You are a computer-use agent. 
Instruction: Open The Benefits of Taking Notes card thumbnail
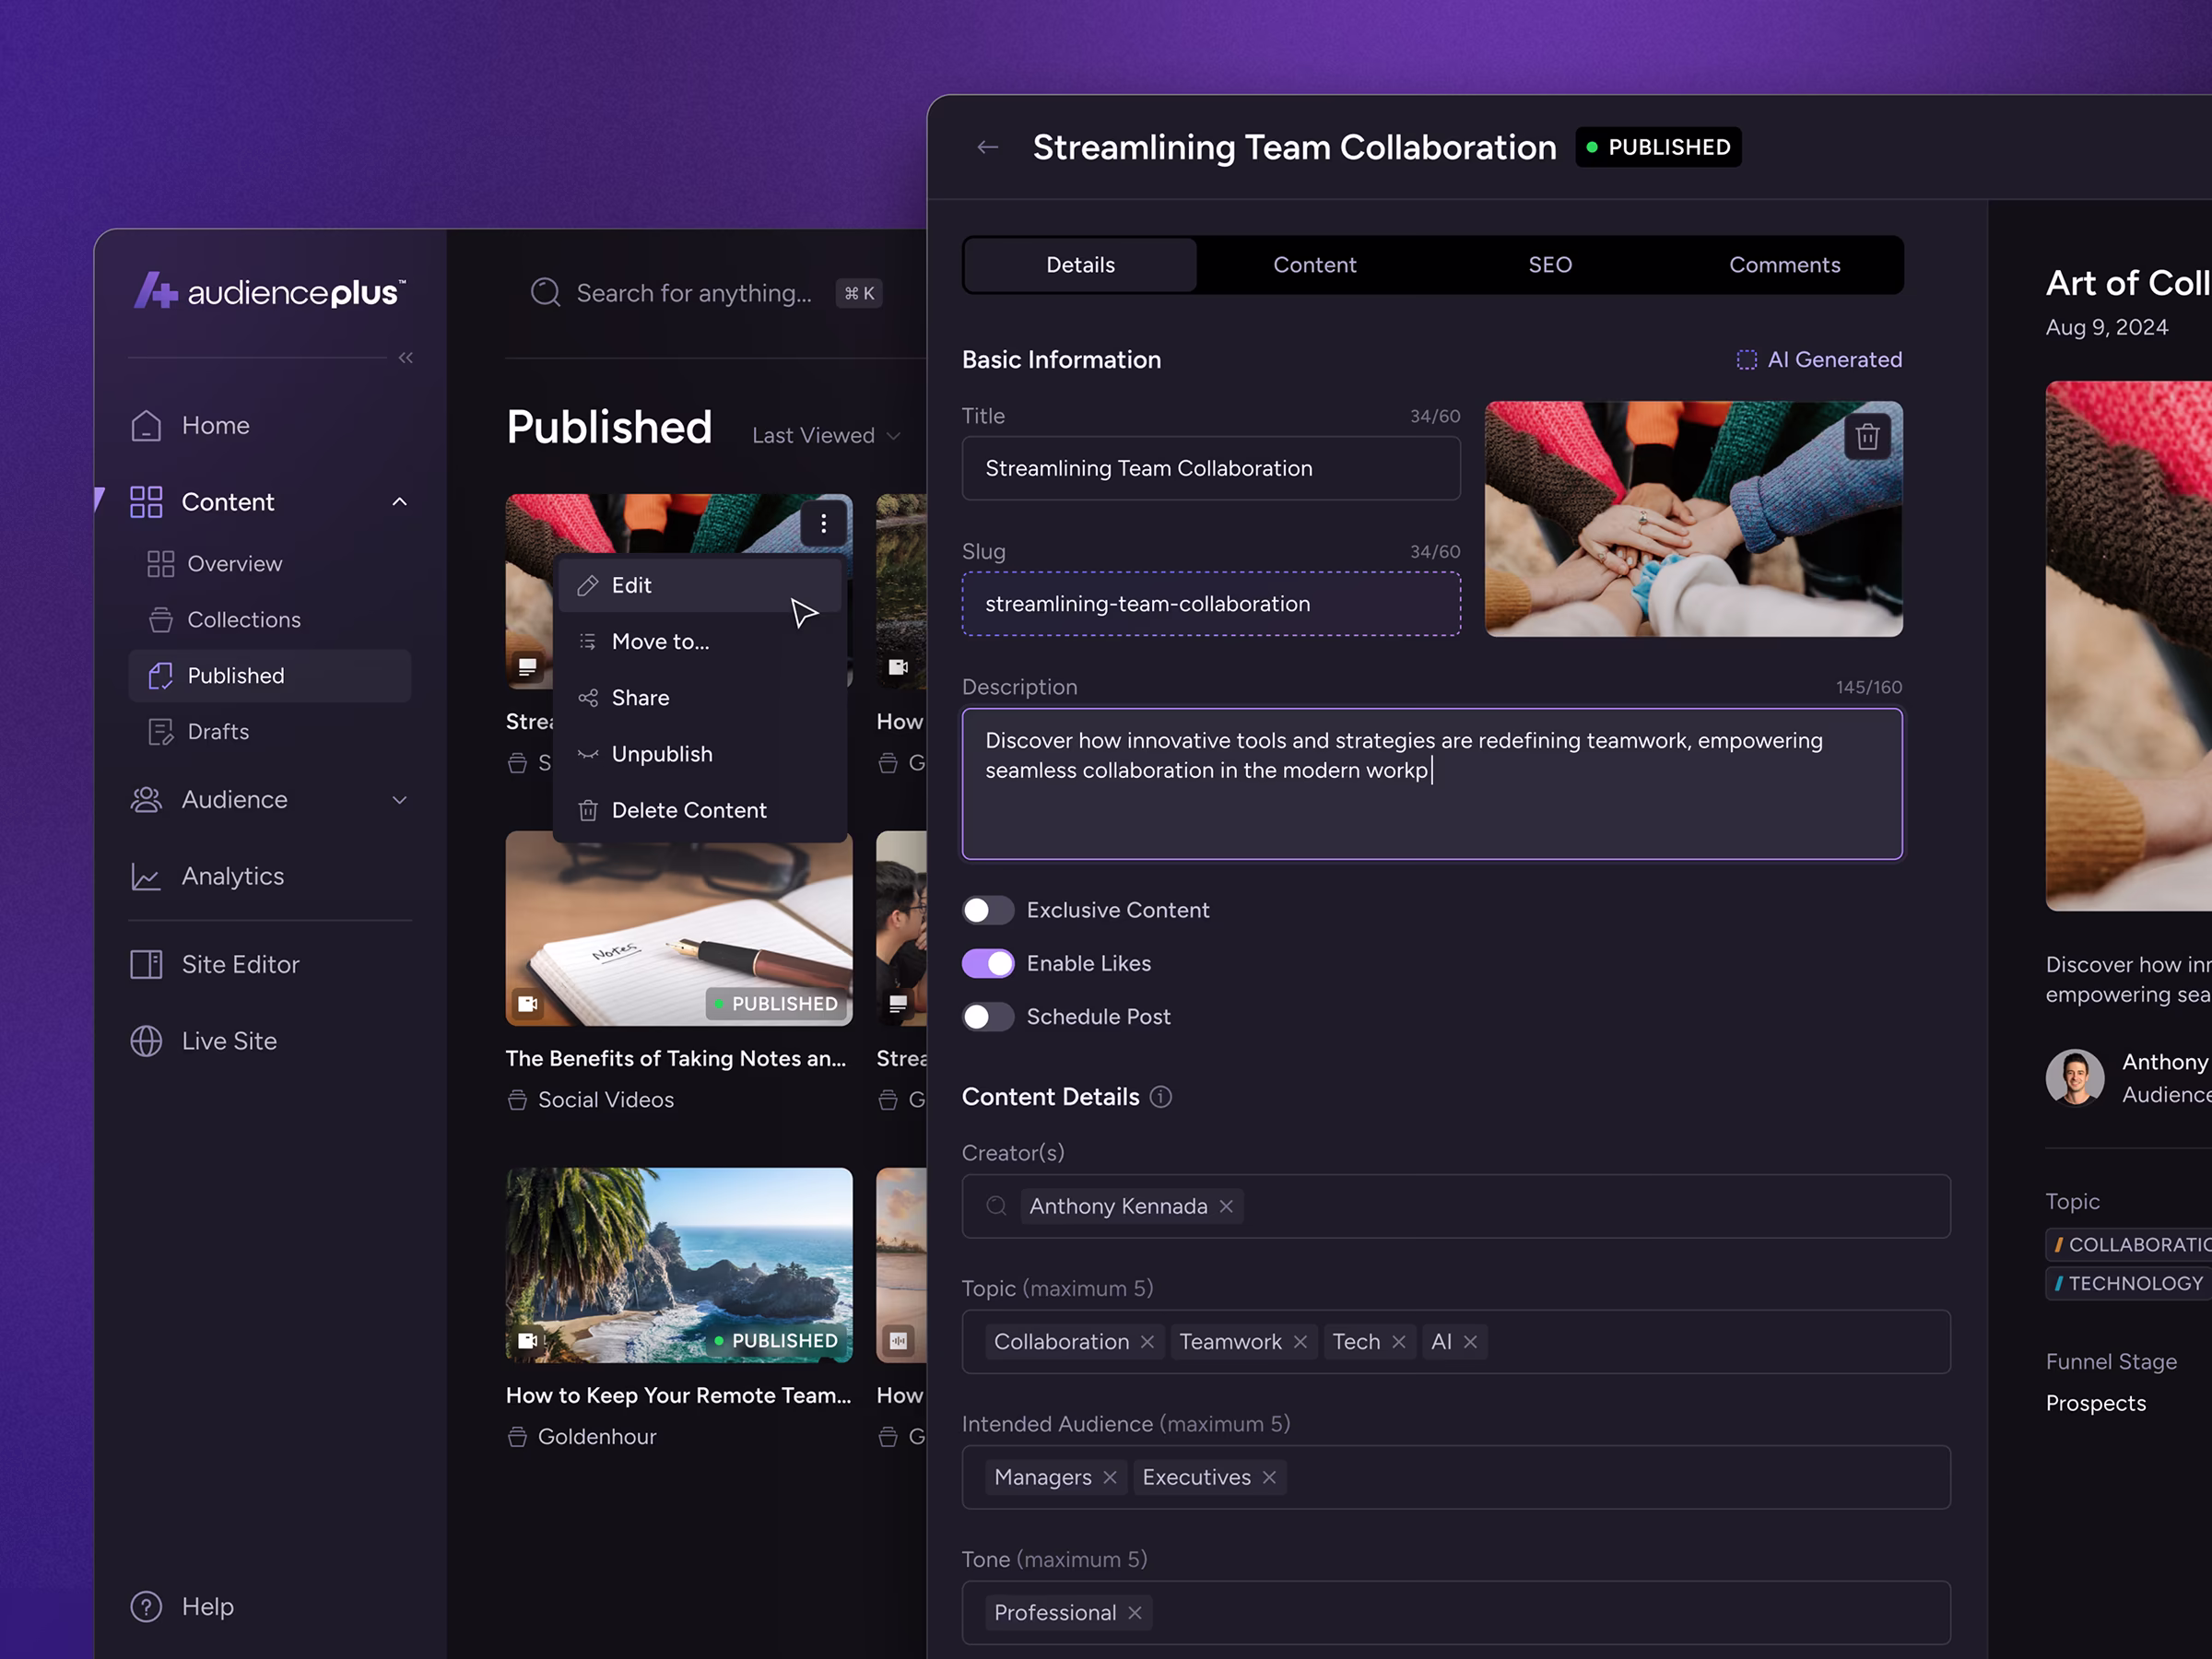[679, 928]
